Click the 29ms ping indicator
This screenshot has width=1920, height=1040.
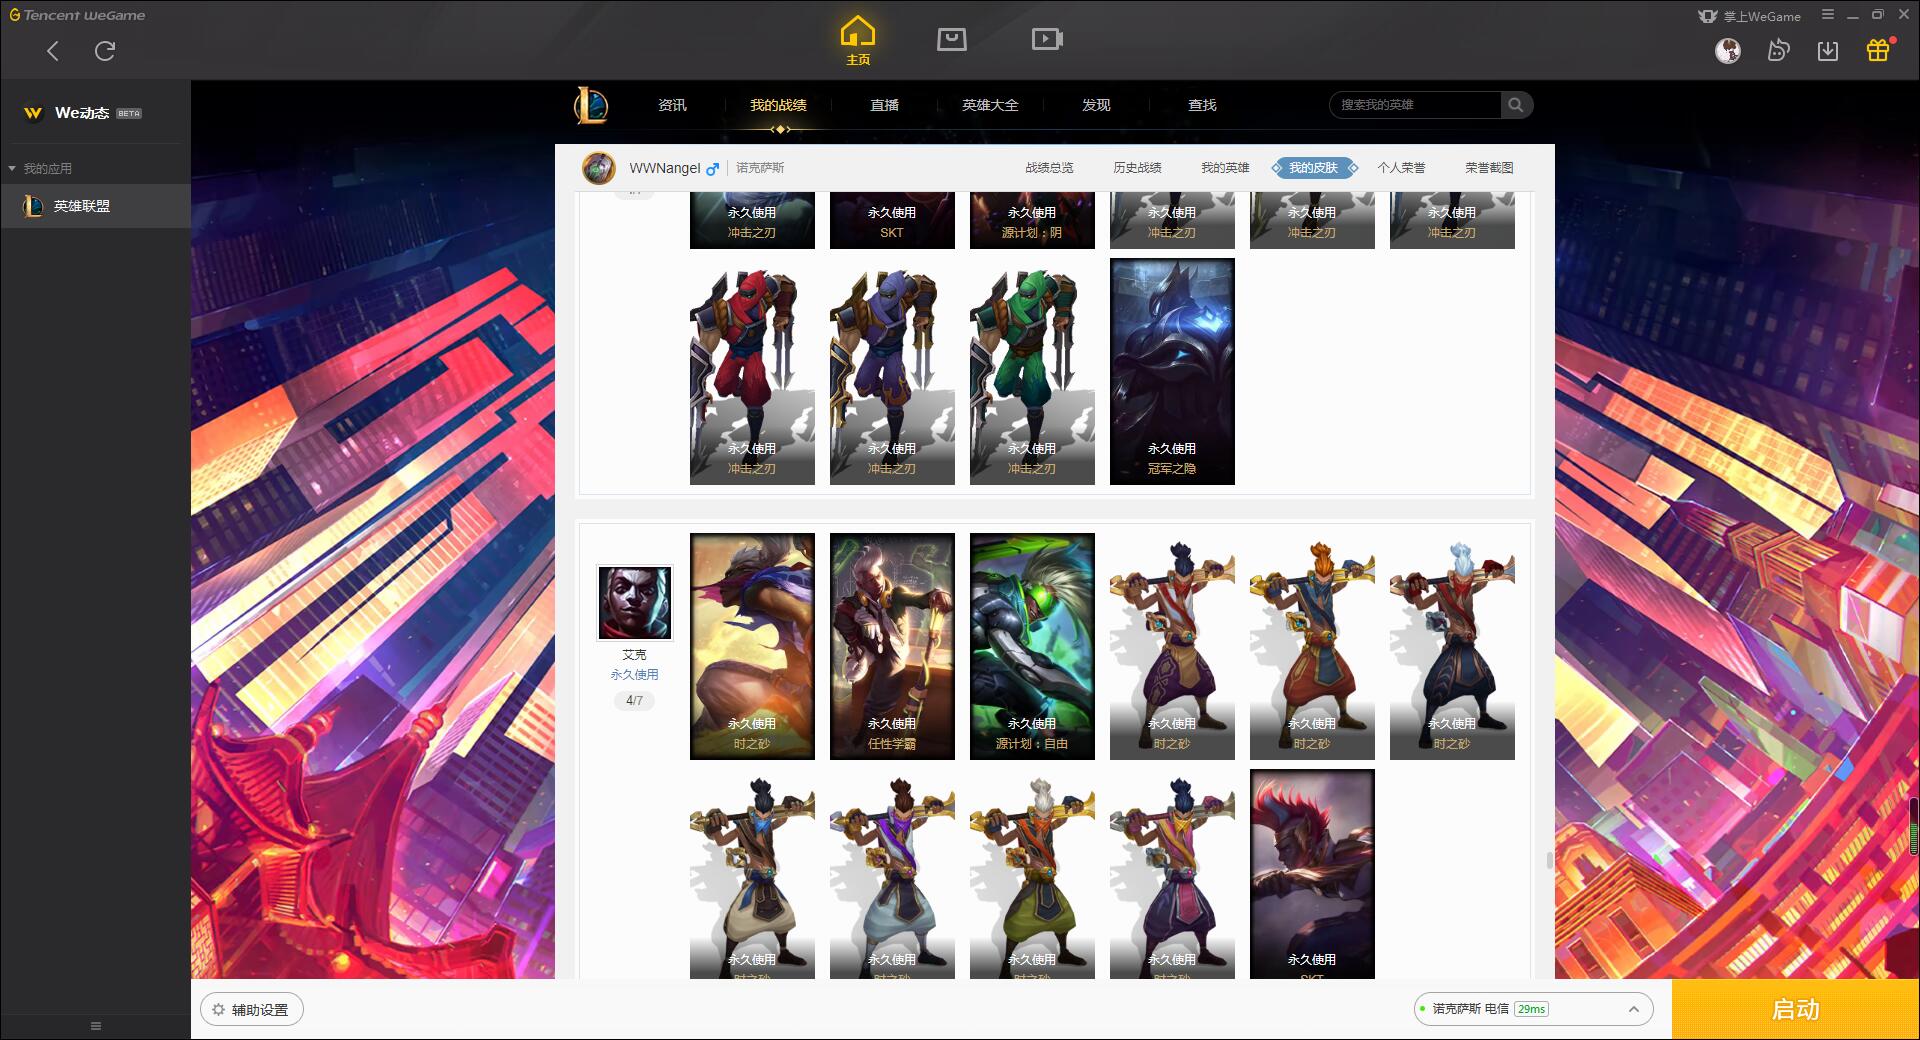point(1531,1009)
